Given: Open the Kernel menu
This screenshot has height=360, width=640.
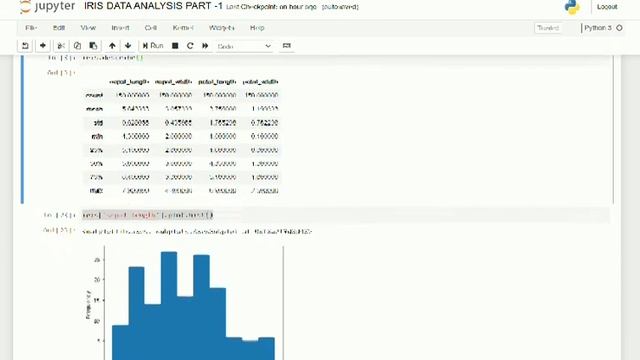Looking at the screenshot, I should pos(183,28).
